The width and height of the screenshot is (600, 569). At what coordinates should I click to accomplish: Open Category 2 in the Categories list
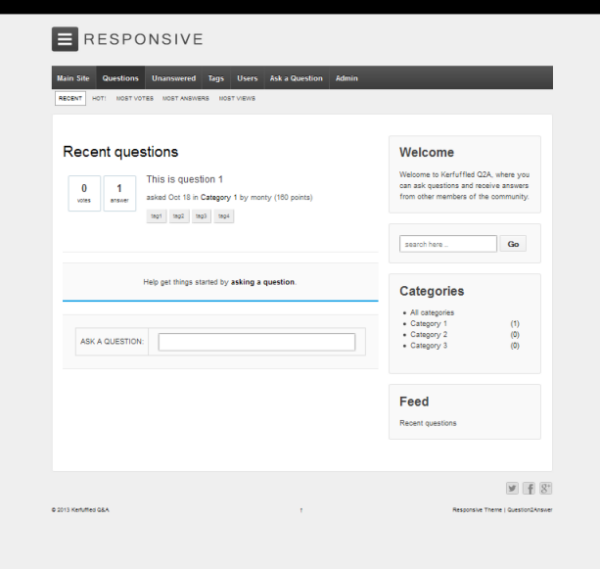tap(429, 335)
